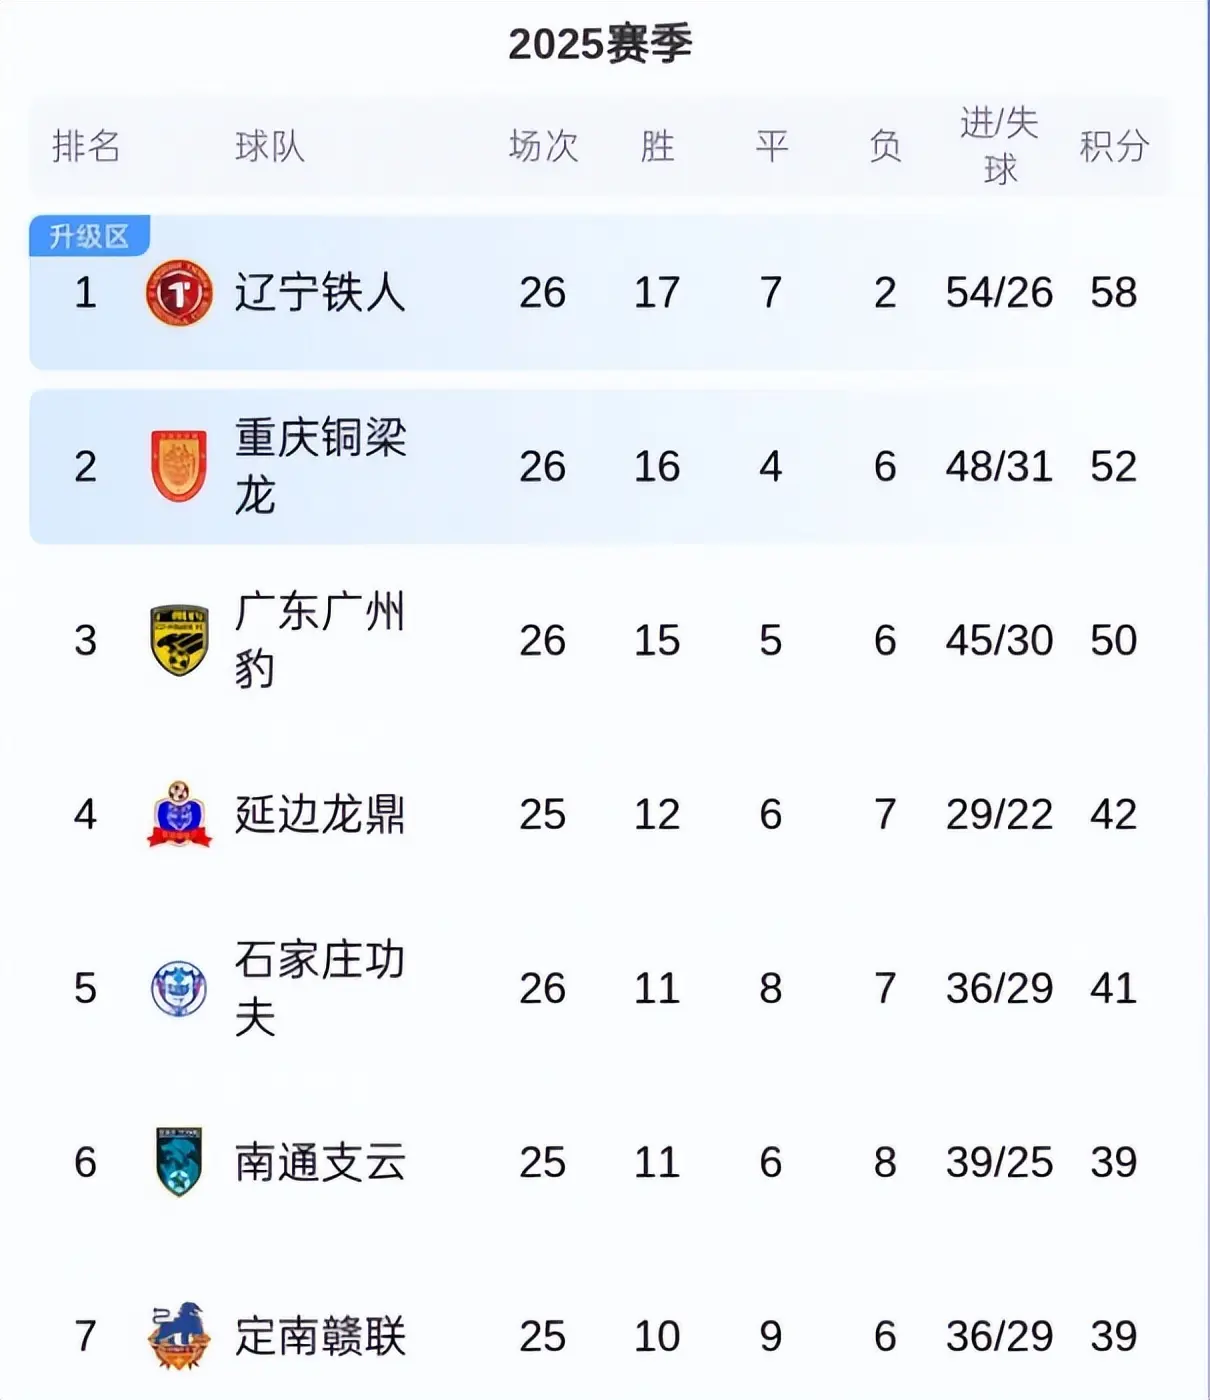Screen dimensions: 1210x1400
Task: Click the Chongqing Tonglianglong club crest
Action: pyautogui.click(x=179, y=466)
